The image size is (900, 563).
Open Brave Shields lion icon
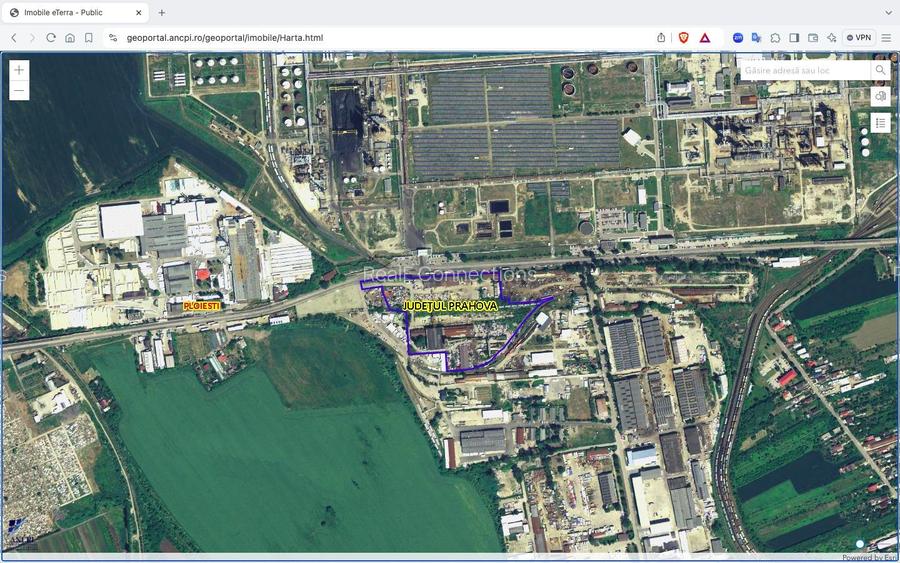coord(684,38)
